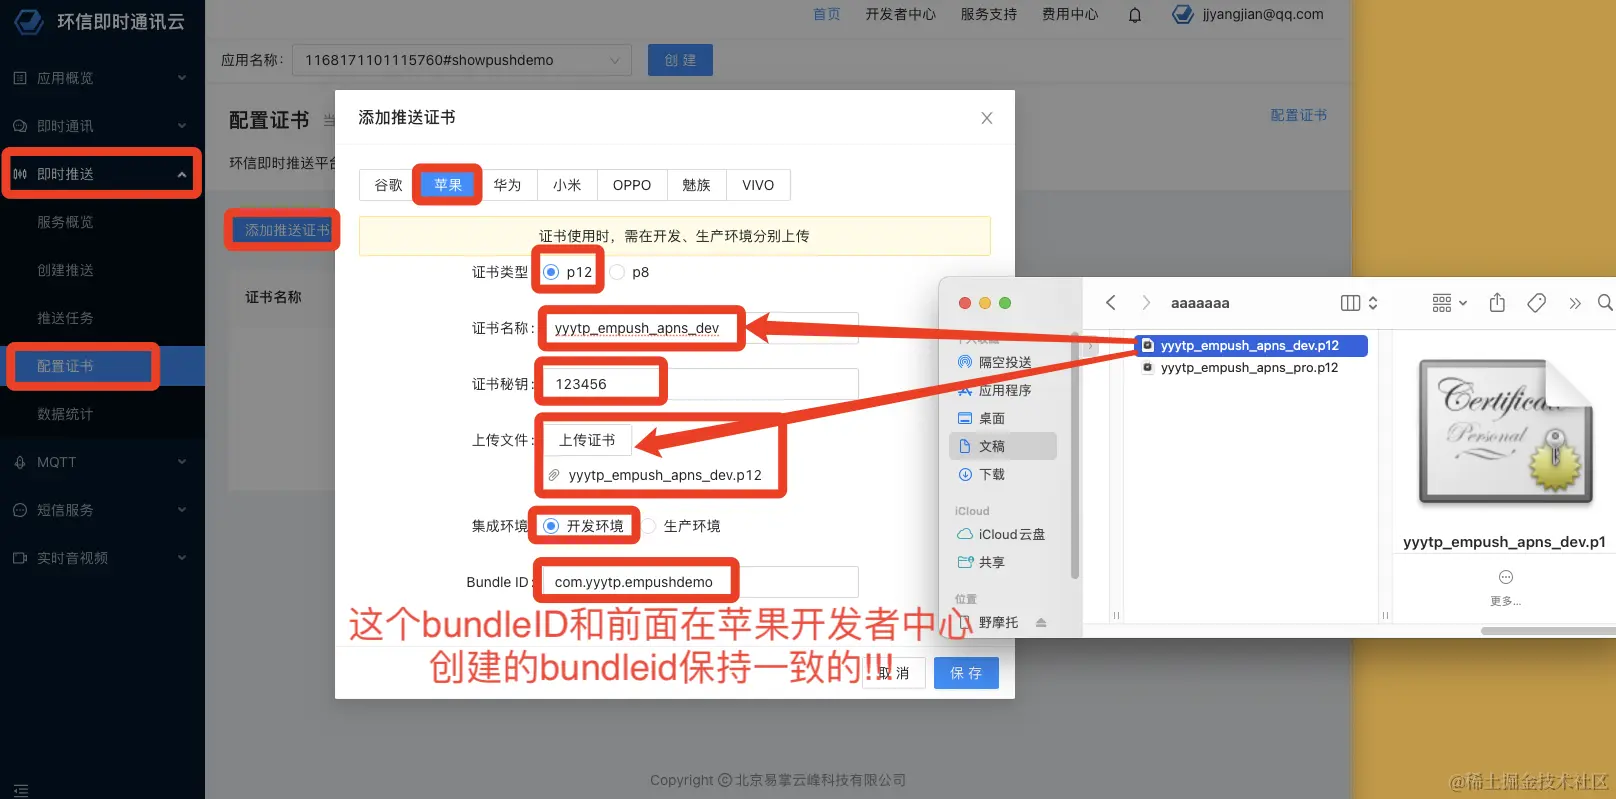Click the 隔空投送 AirDrop item in Finder sidebar
This screenshot has height=799, width=1616.
coord(1004,362)
